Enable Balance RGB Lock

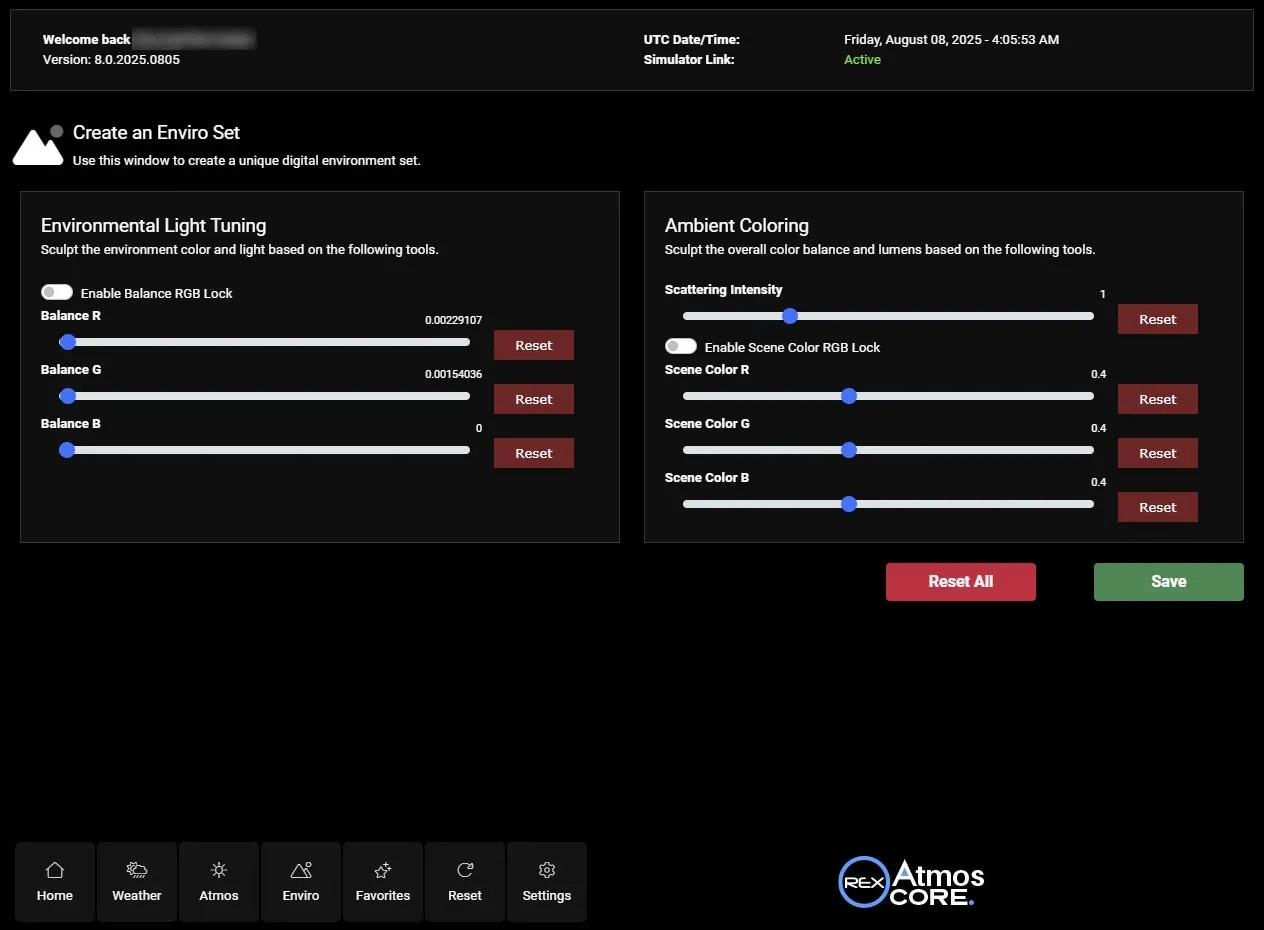pyautogui.click(x=57, y=291)
